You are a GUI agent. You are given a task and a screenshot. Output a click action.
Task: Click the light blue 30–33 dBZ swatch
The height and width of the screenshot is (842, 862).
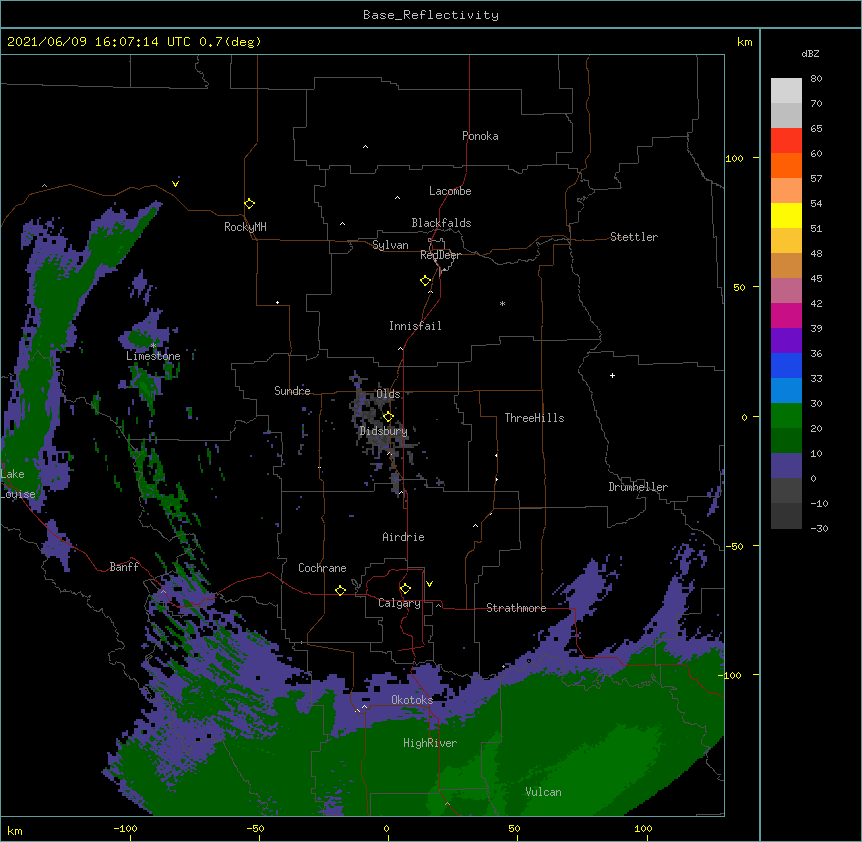(x=786, y=391)
